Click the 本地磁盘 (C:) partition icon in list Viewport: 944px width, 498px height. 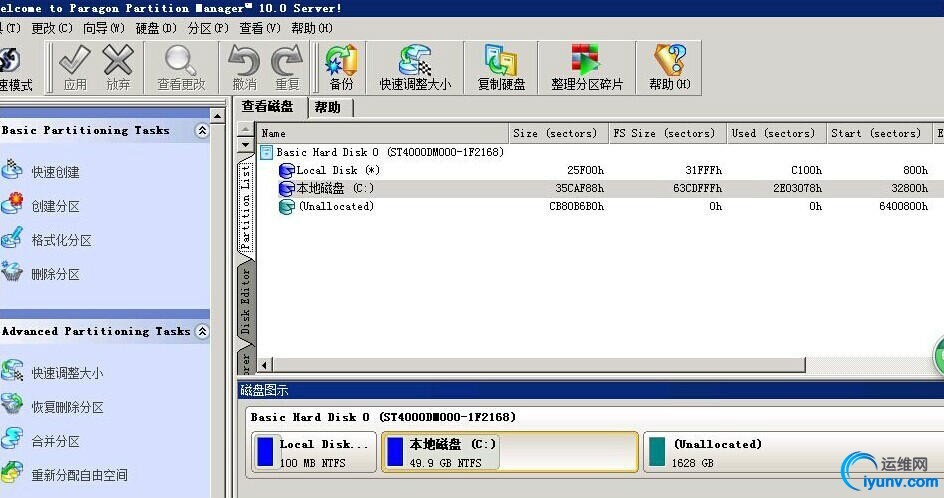[x=287, y=189]
